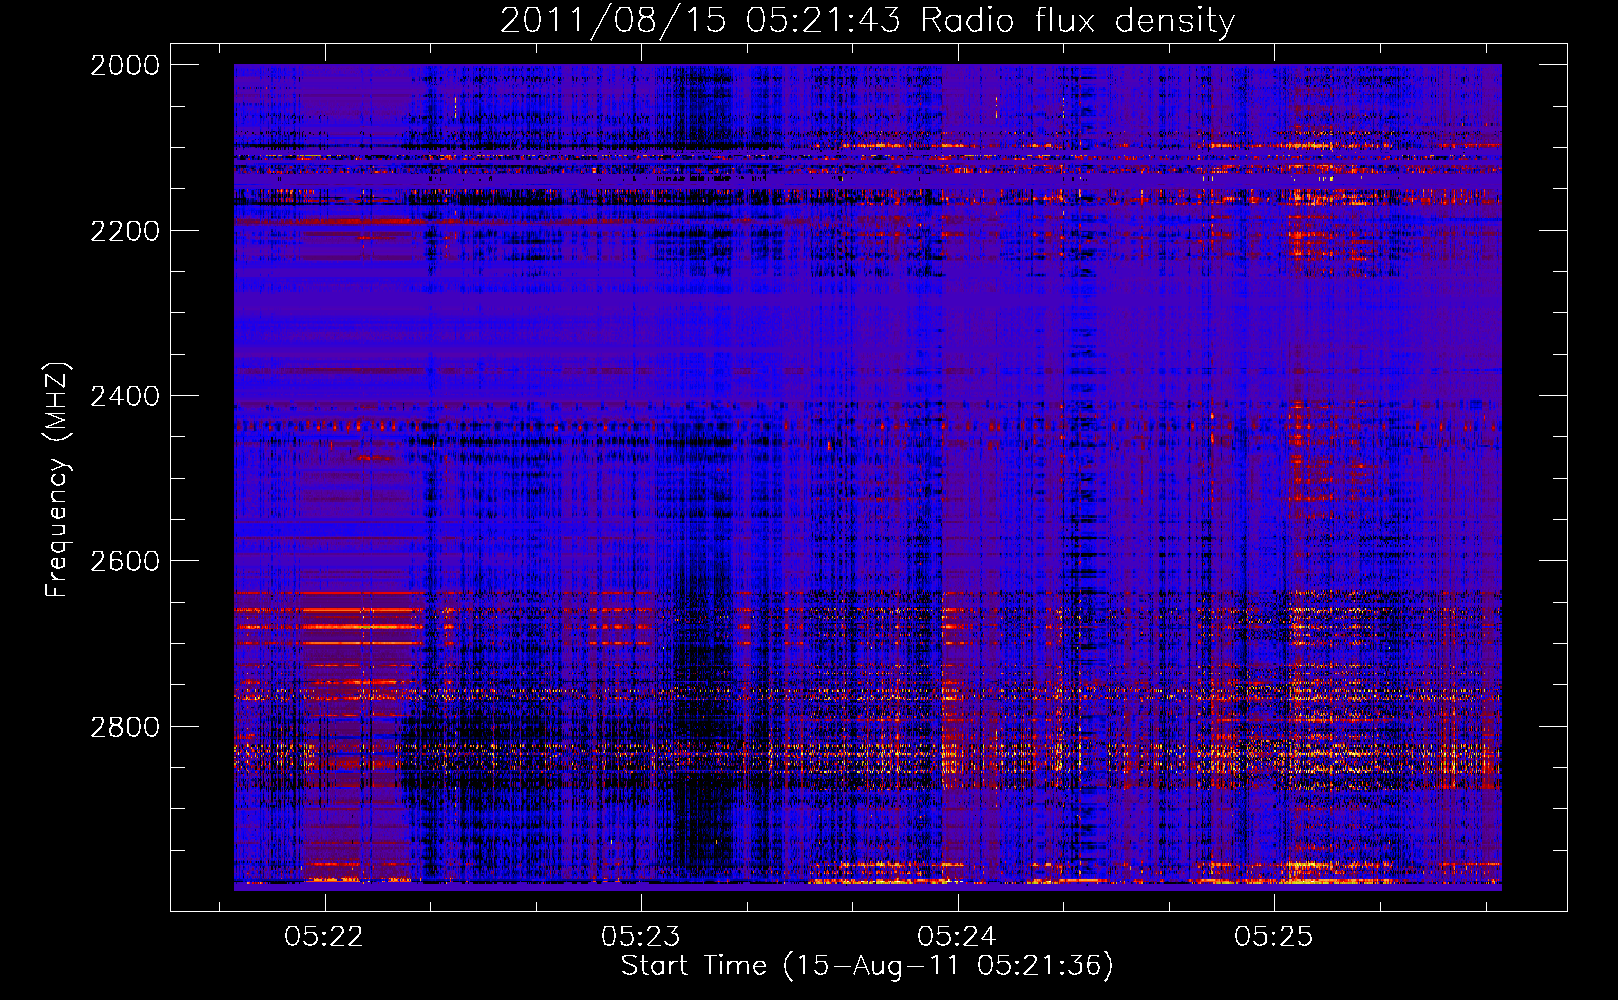Click the 05:23 time tick label
Screen dimensions: 1618x1000
point(641,937)
